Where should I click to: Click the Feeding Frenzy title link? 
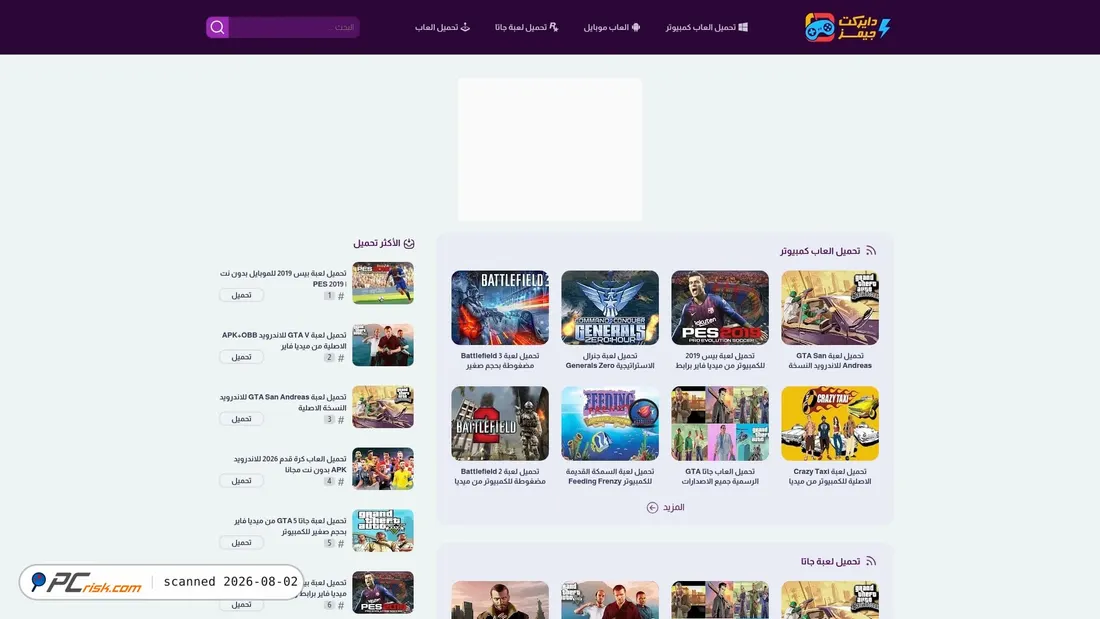tap(610, 477)
